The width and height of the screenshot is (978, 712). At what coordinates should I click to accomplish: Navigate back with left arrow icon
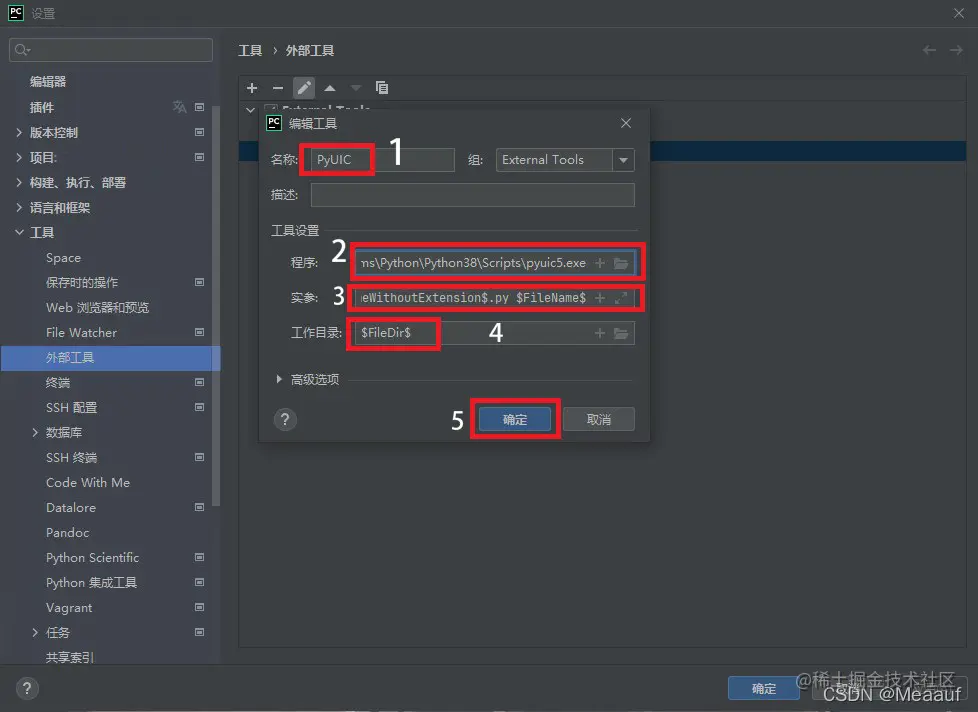pyautogui.click(x=929, y=50)
